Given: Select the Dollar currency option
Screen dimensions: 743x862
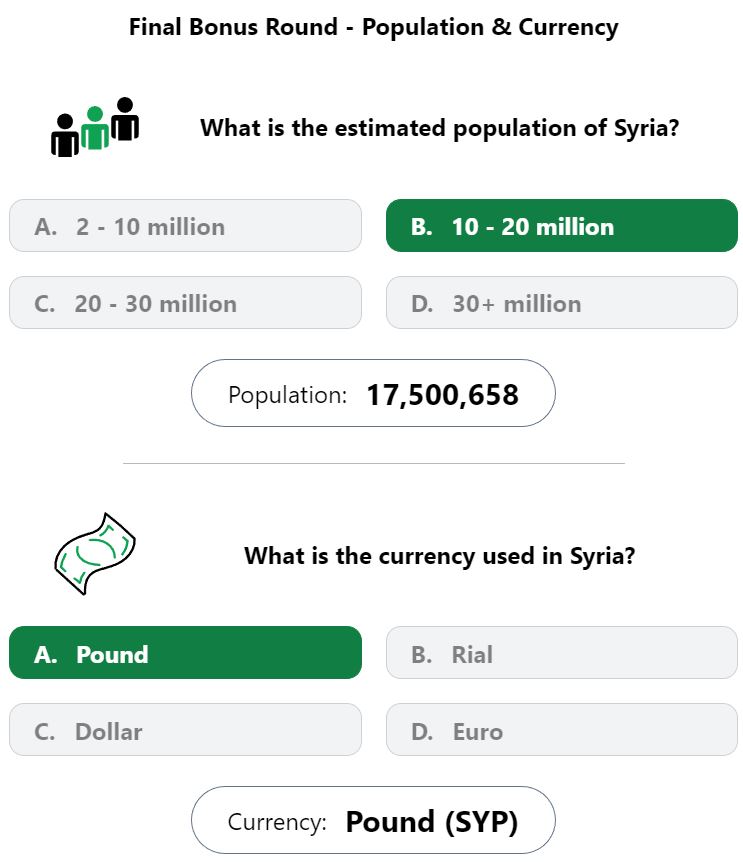Looking at the screenshot, I should coord(185,730).
